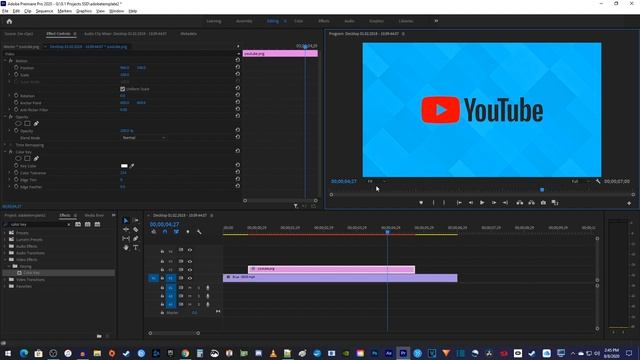Toggle Linked Selection in timeline

coord(176,232)
